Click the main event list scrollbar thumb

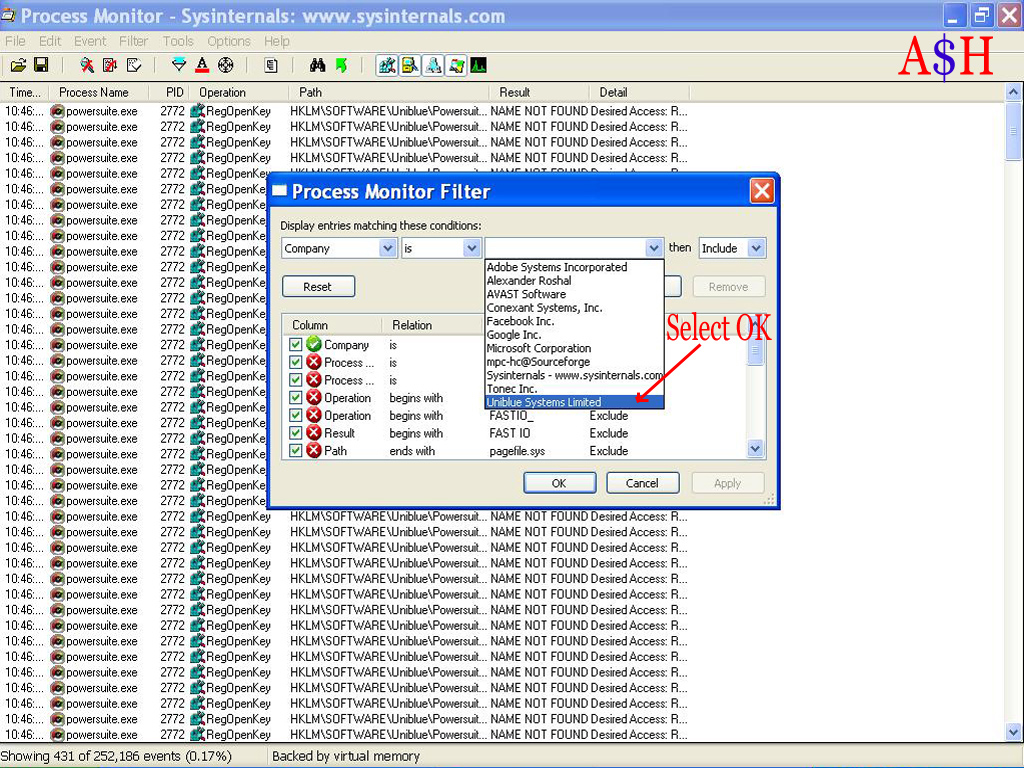point(1014,131)
